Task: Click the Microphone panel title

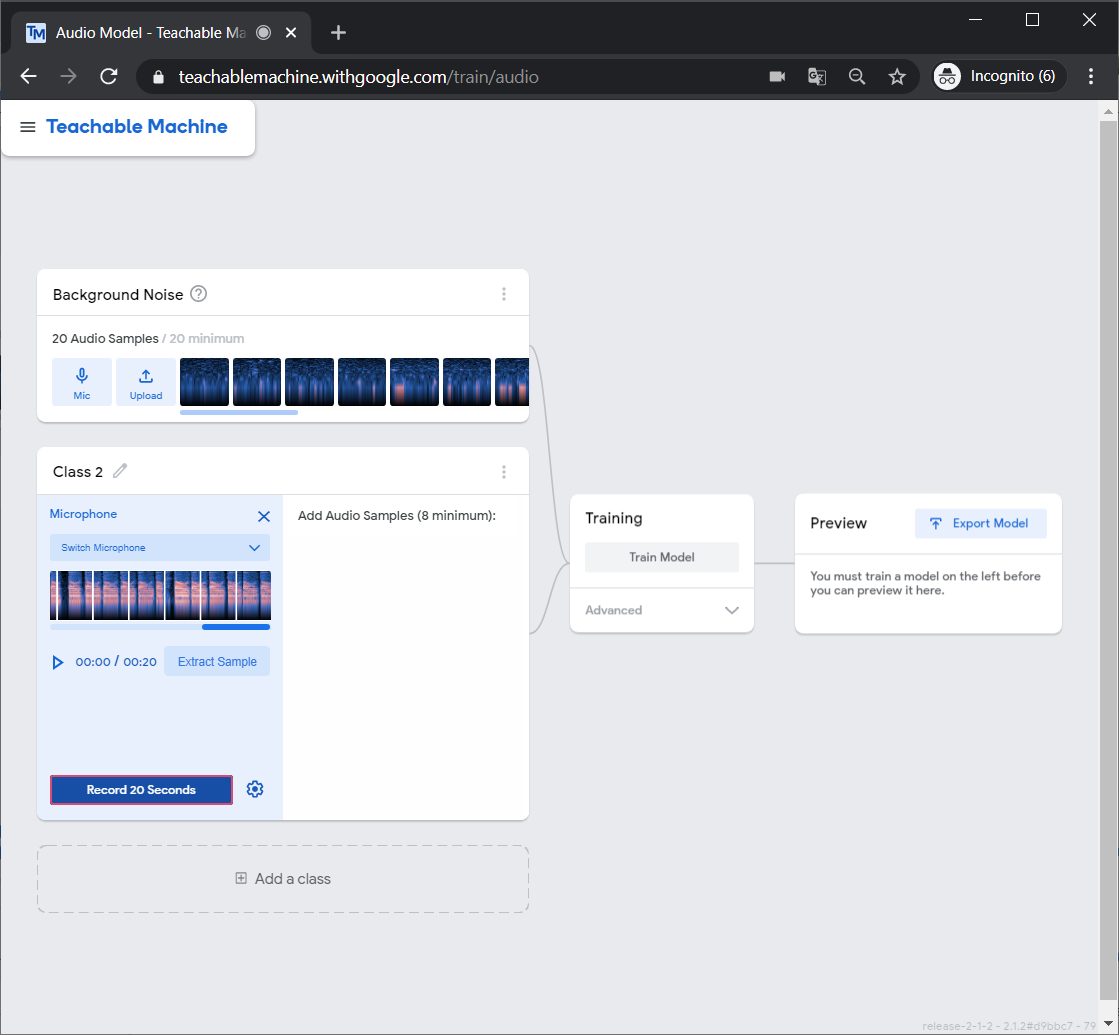Action: (x=83, y=514)
